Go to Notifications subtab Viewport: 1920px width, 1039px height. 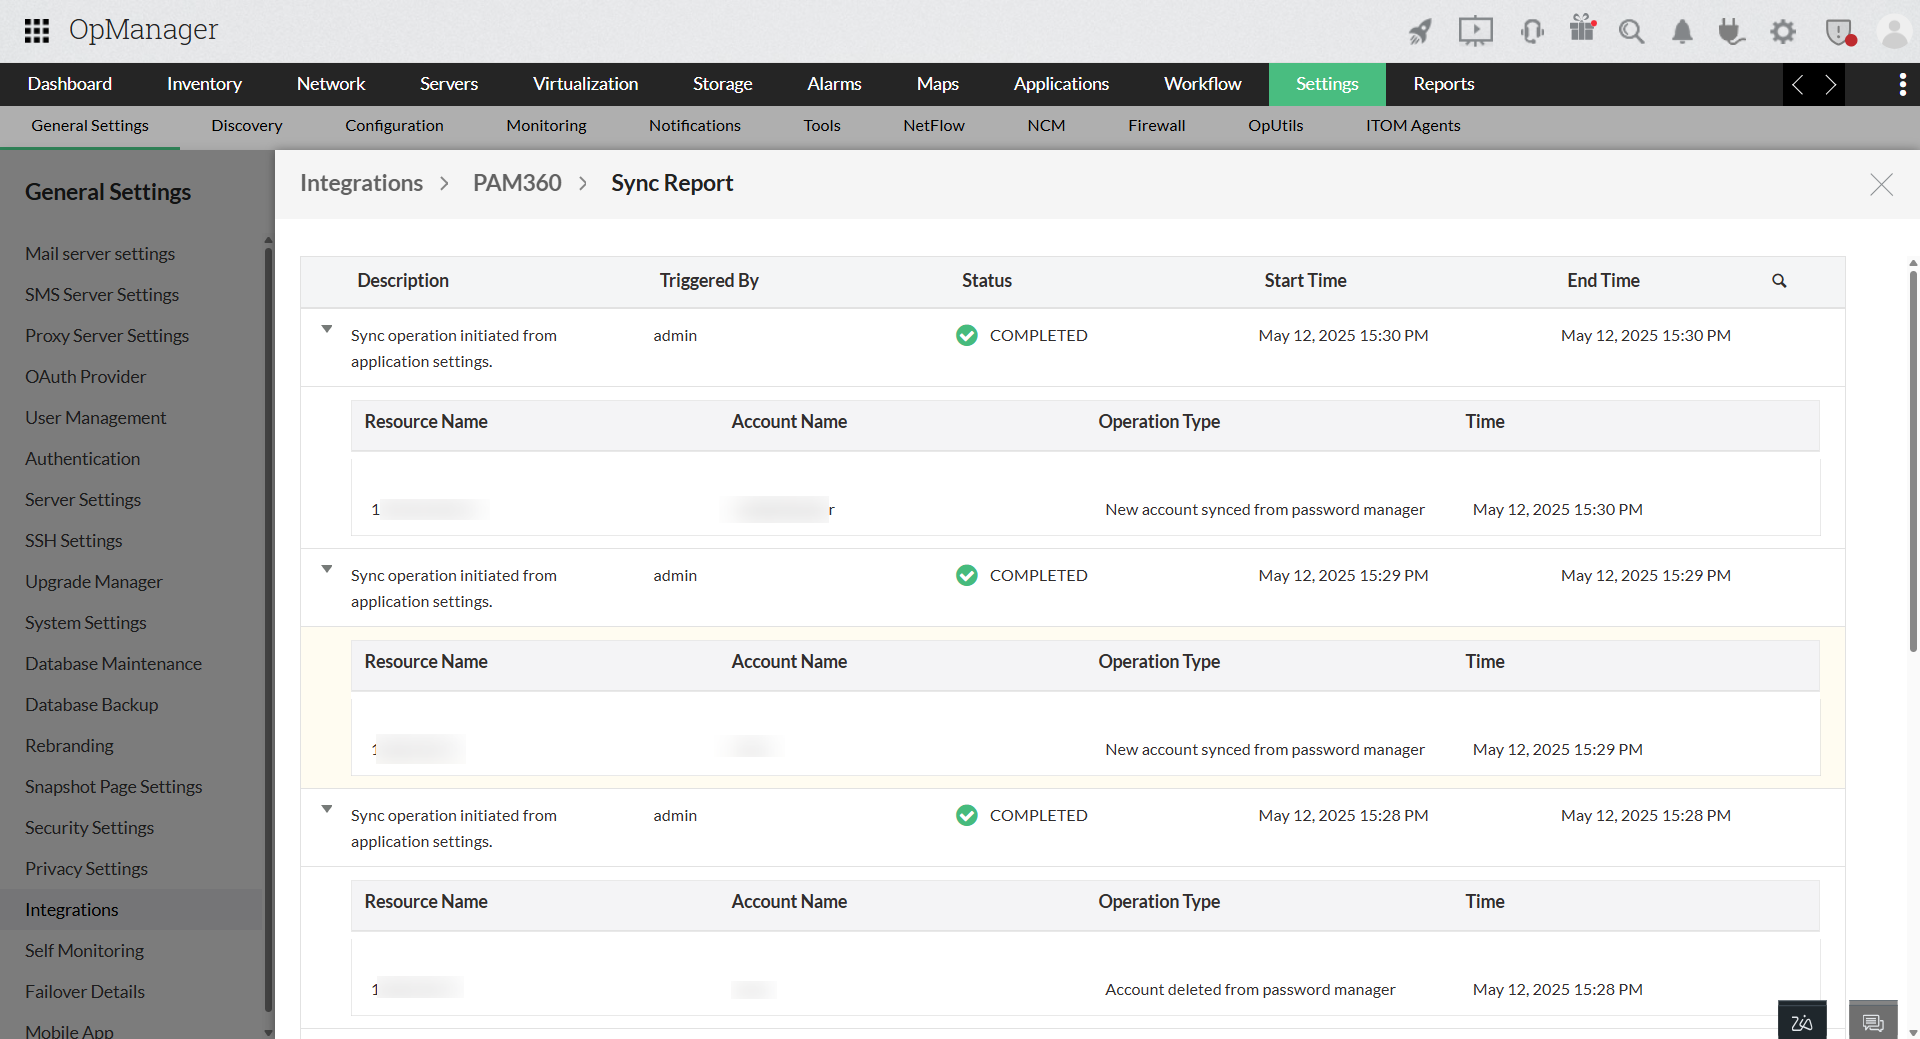pos(695,126)
